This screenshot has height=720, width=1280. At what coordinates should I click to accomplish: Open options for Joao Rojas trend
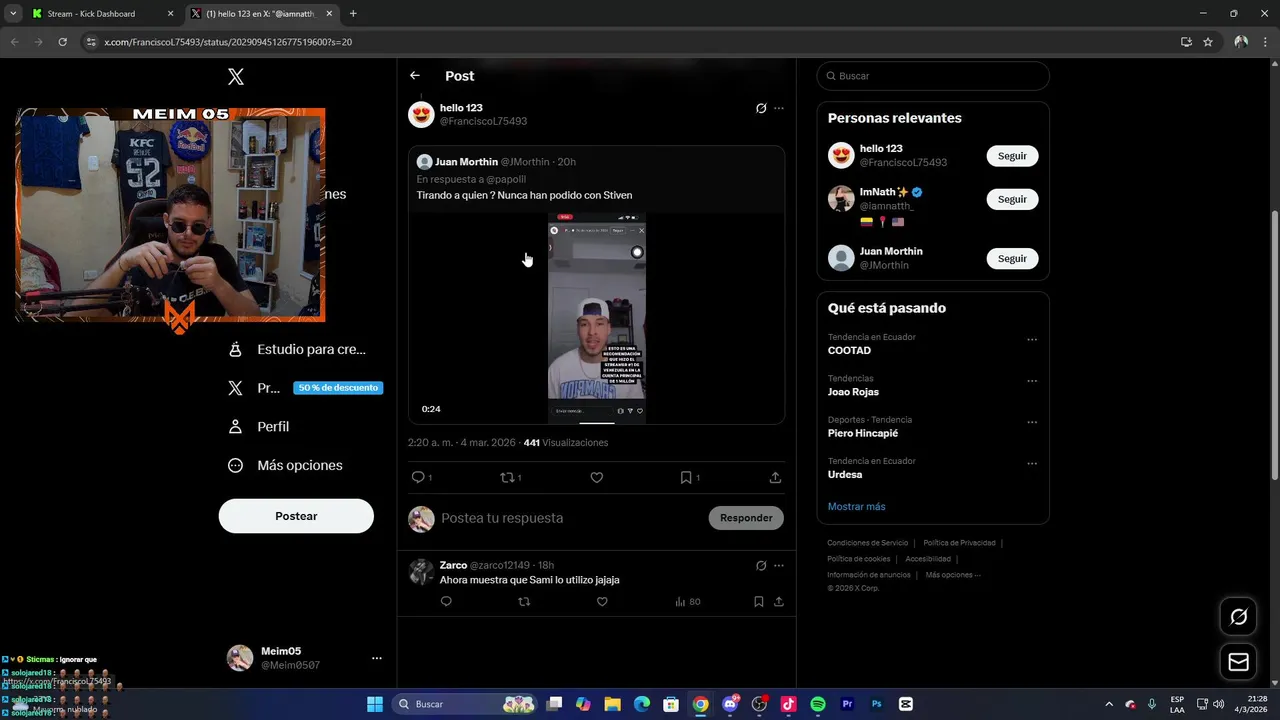(1032, 381)
